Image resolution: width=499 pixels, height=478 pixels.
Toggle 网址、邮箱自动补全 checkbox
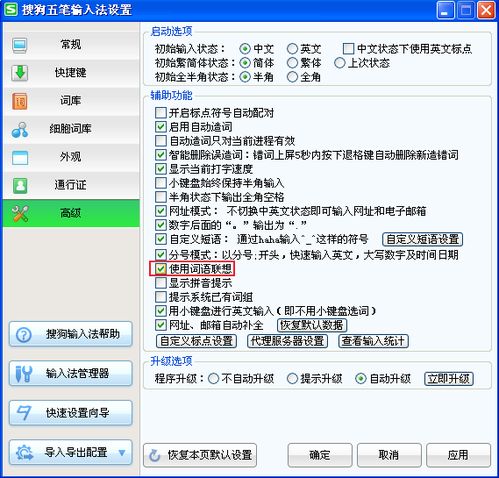click(x=161, y=325)
